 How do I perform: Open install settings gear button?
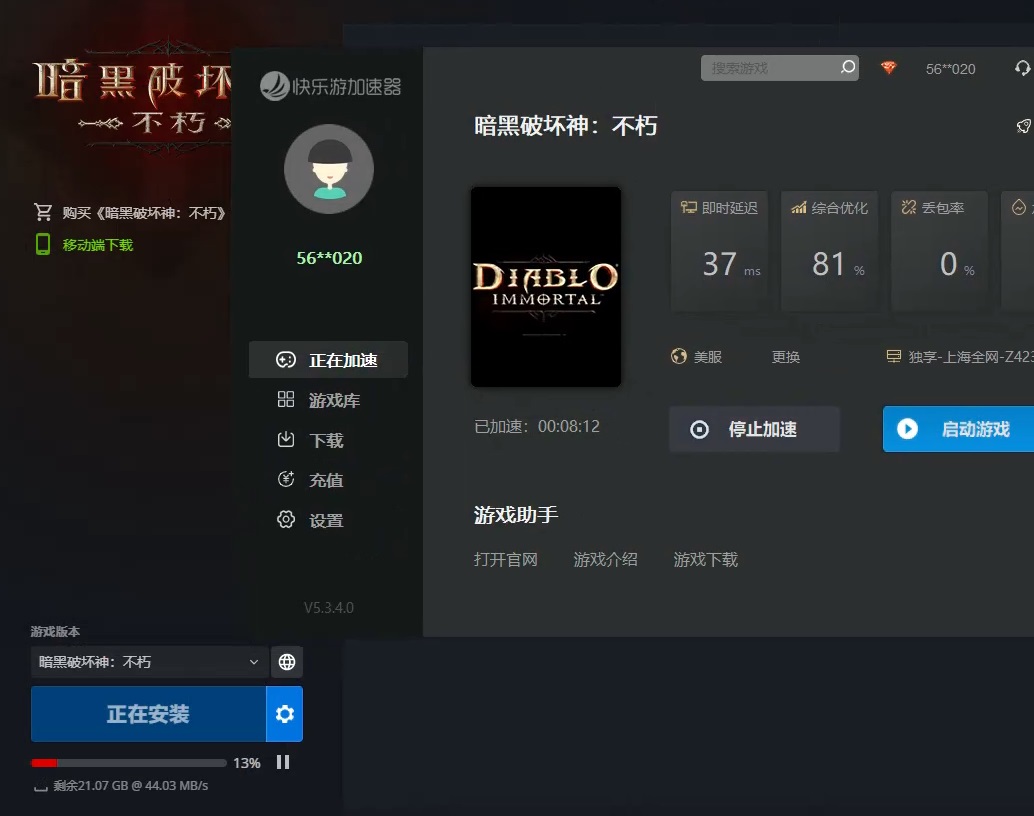click(285, 714)
